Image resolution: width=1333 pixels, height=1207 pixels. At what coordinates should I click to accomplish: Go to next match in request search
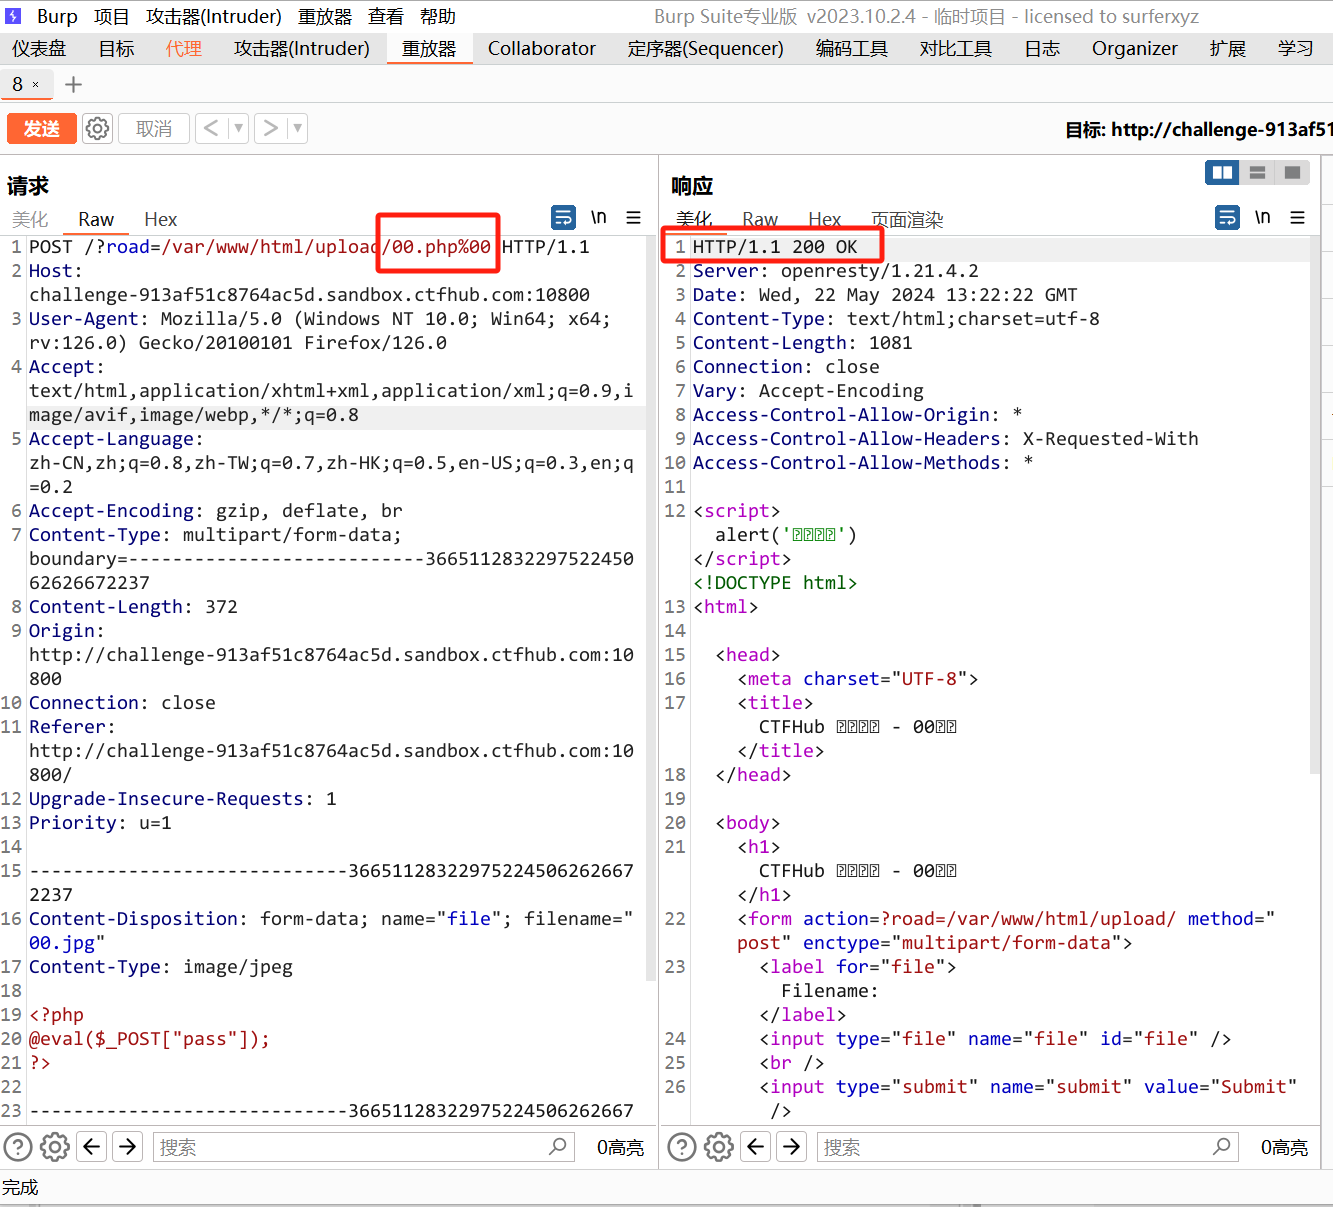coord(128,1147)
